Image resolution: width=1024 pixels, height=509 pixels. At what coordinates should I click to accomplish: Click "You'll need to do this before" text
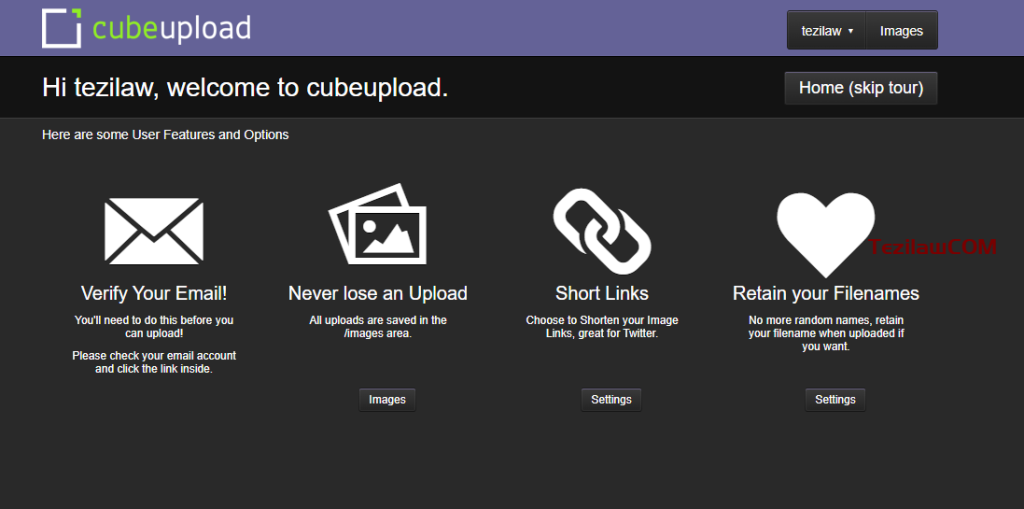(x=154, y=327)
